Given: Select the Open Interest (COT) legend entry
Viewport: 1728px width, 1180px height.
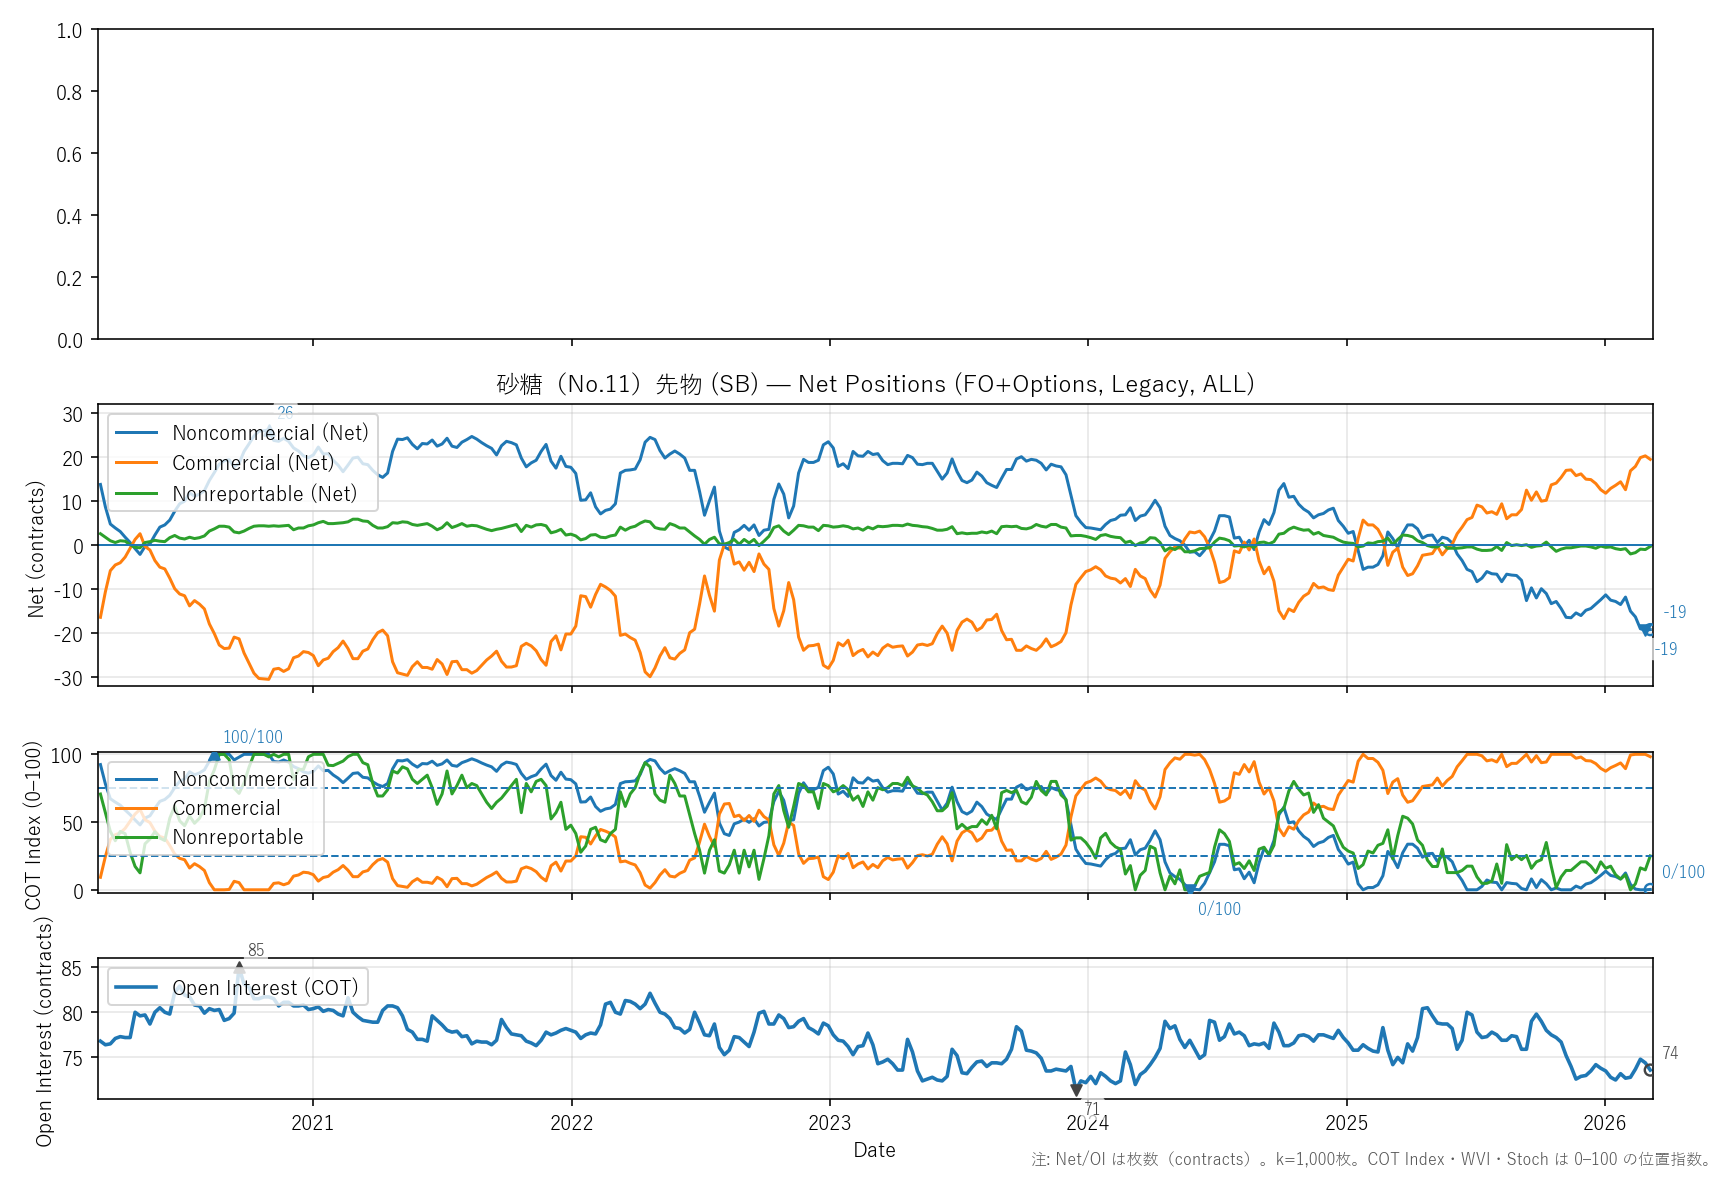Looking at the screenshot, I should click(x=265, y=988).
